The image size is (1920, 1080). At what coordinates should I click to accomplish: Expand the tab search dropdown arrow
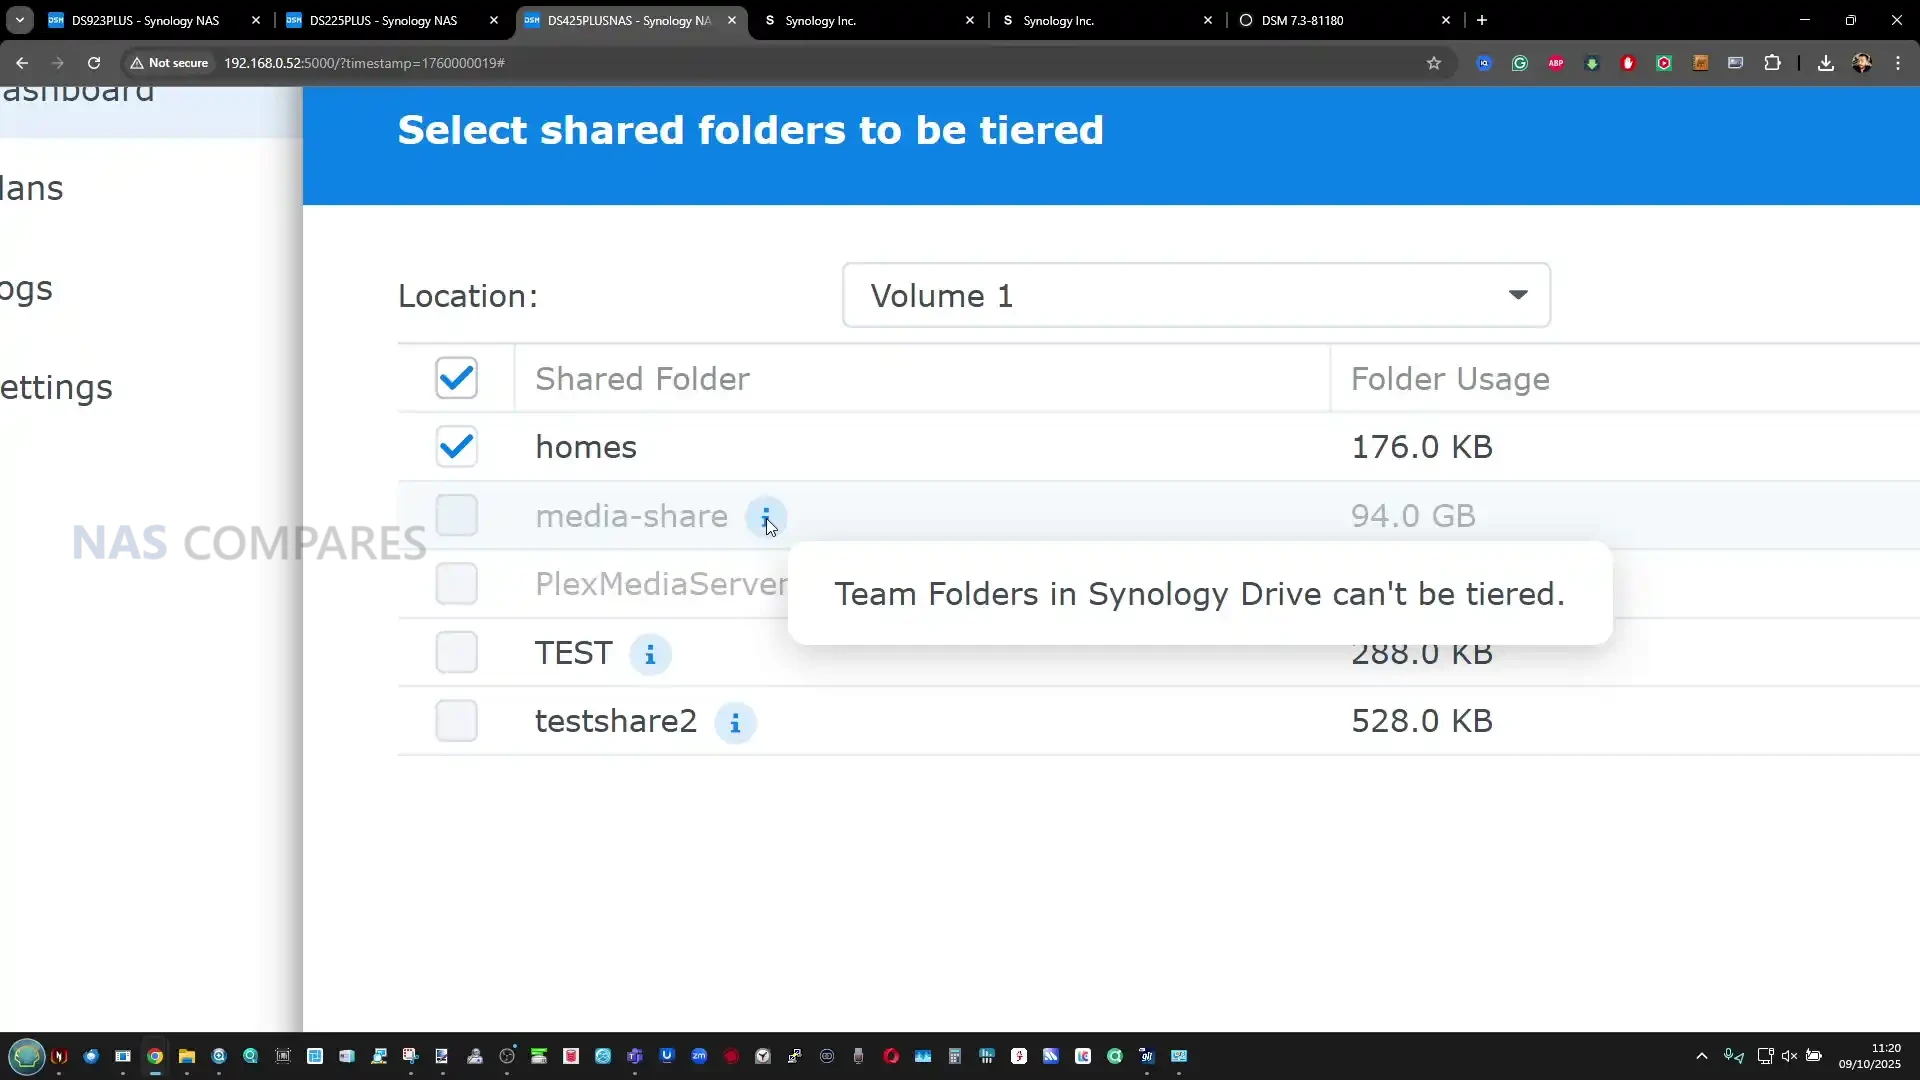coord(20,20)
